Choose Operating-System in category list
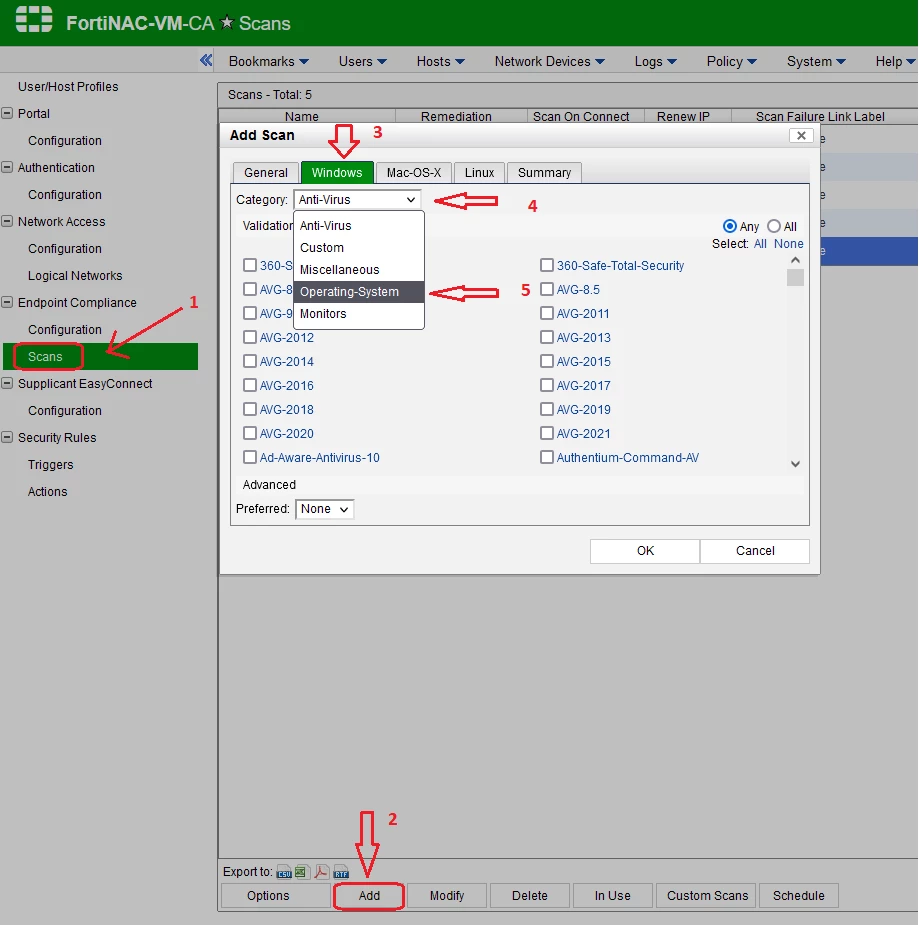Image resolution: width=919 pixels, height=925 pixels. 359,292
